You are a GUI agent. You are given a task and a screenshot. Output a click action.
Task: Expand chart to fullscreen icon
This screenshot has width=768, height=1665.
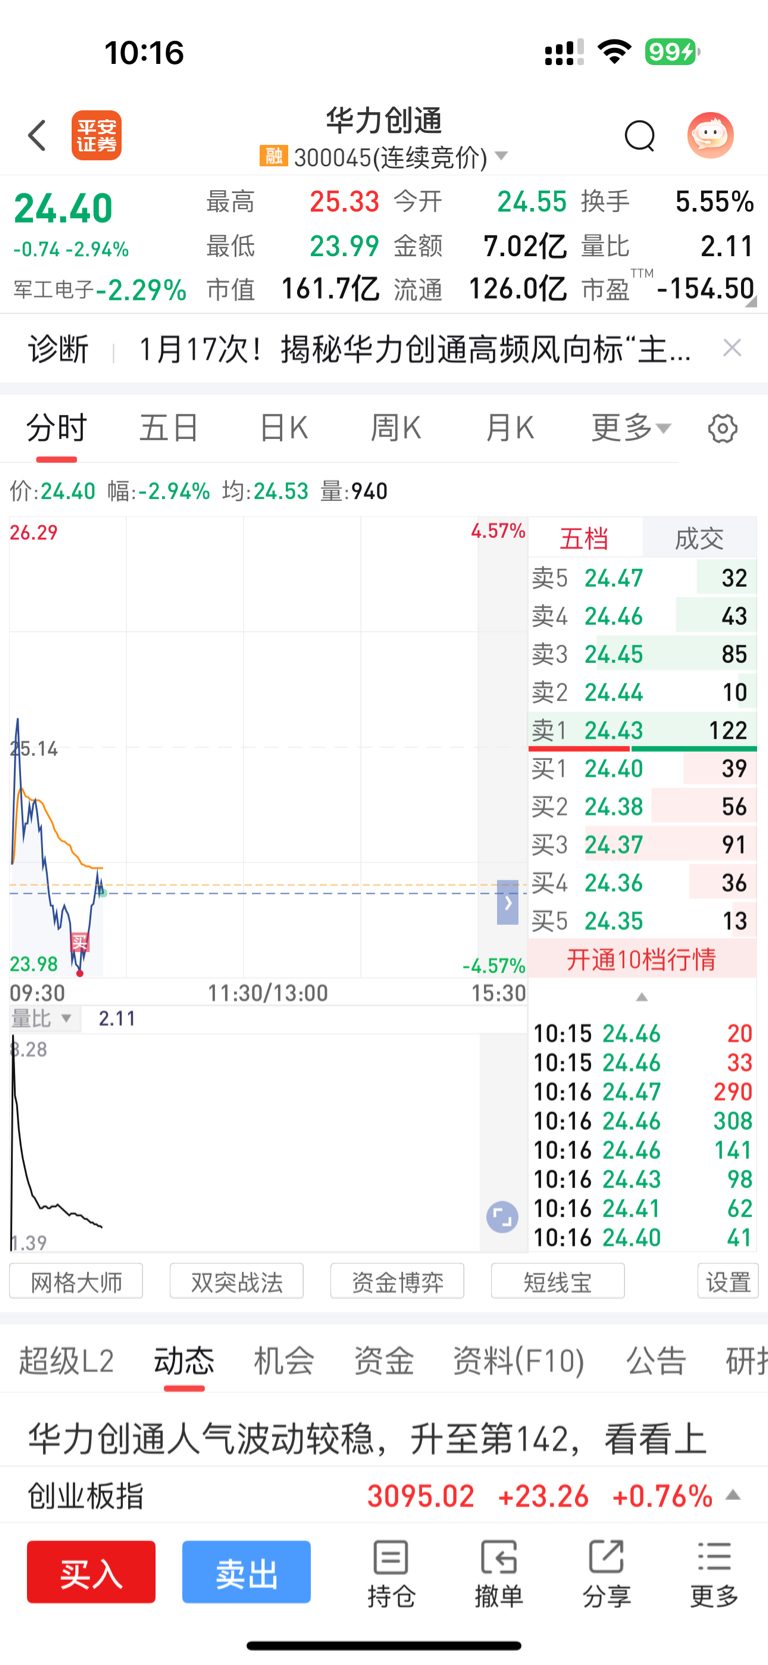click(502, 1217)
